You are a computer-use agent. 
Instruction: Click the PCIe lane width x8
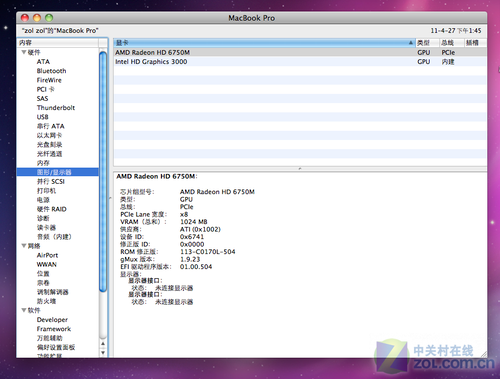point(184,214)
